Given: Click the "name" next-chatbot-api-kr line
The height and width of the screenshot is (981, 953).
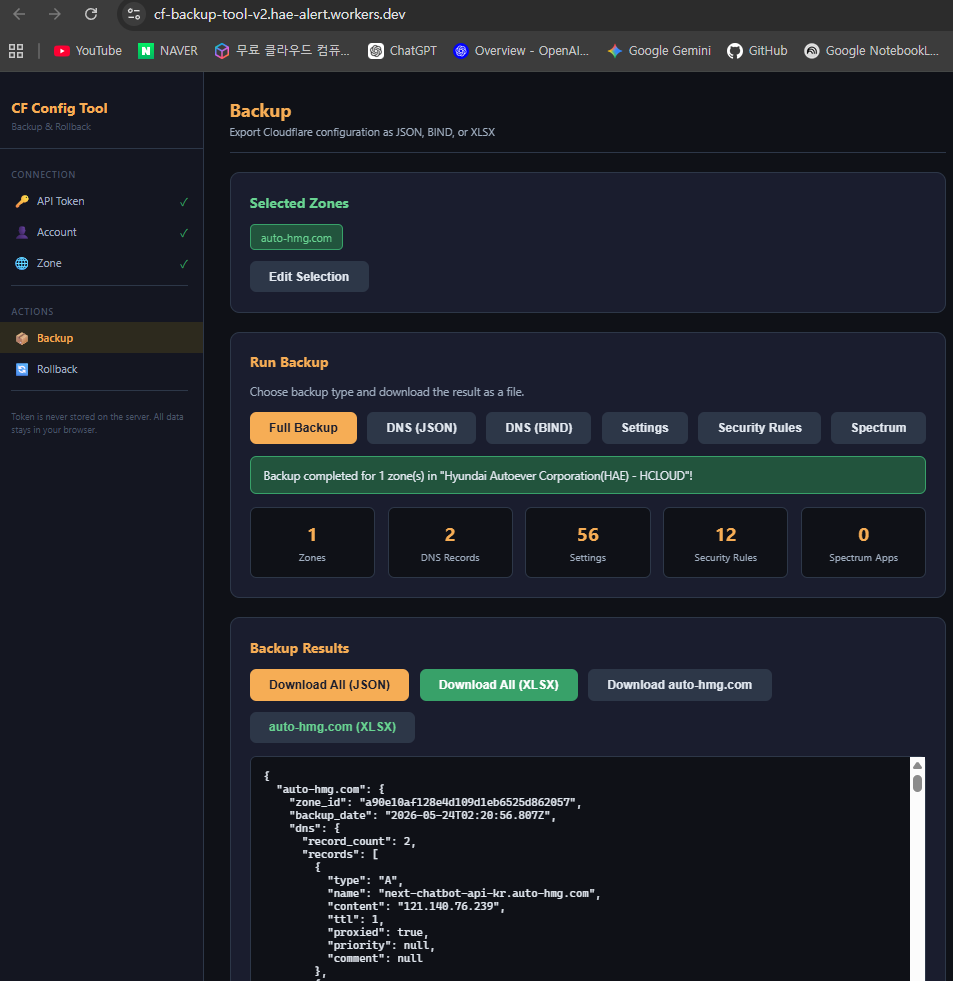Looking at the screenshot, I should click(464, 893).
